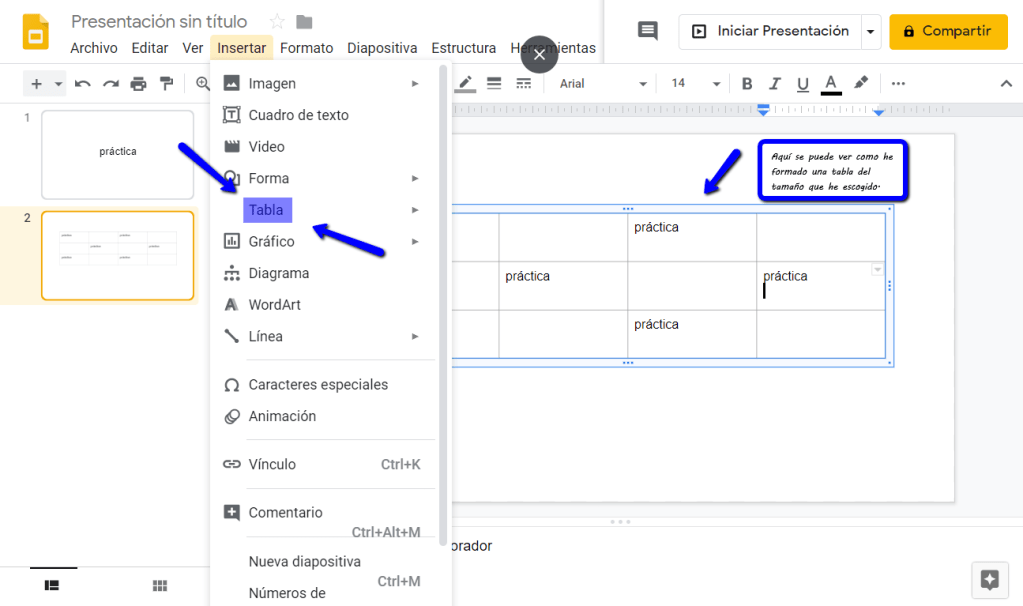Open the comment history icon

(x=648, y=31)
